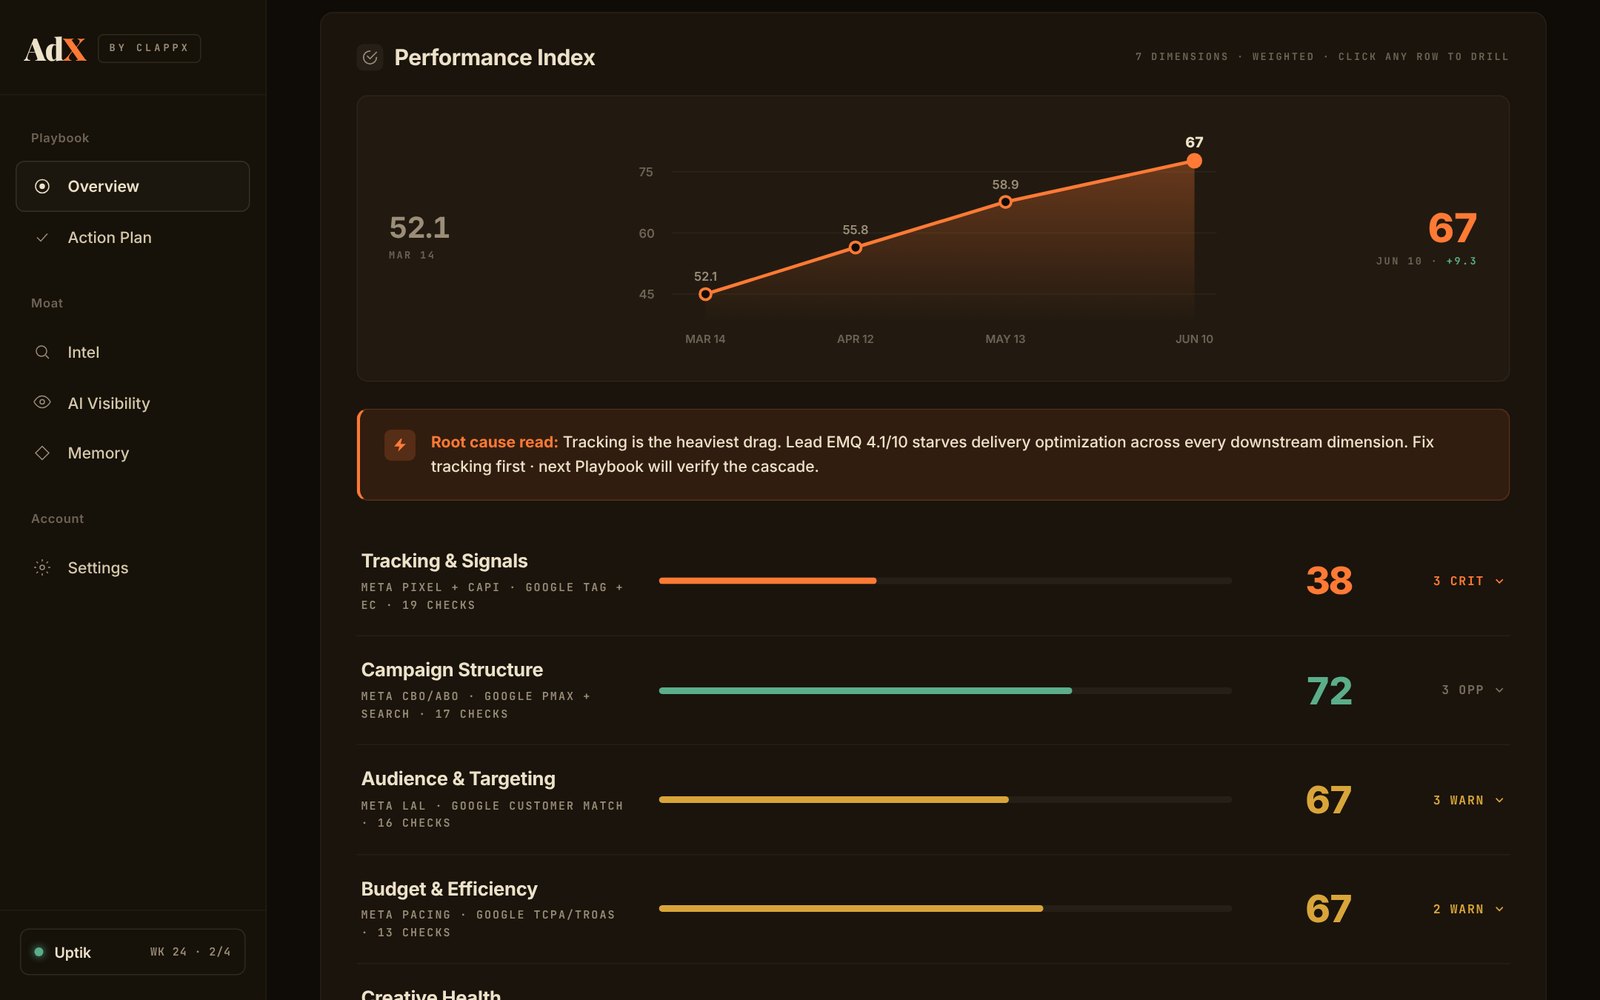This screenshot has height=1000, width=1600.
Task: Click the Settings gear icon
Action: 42,567
